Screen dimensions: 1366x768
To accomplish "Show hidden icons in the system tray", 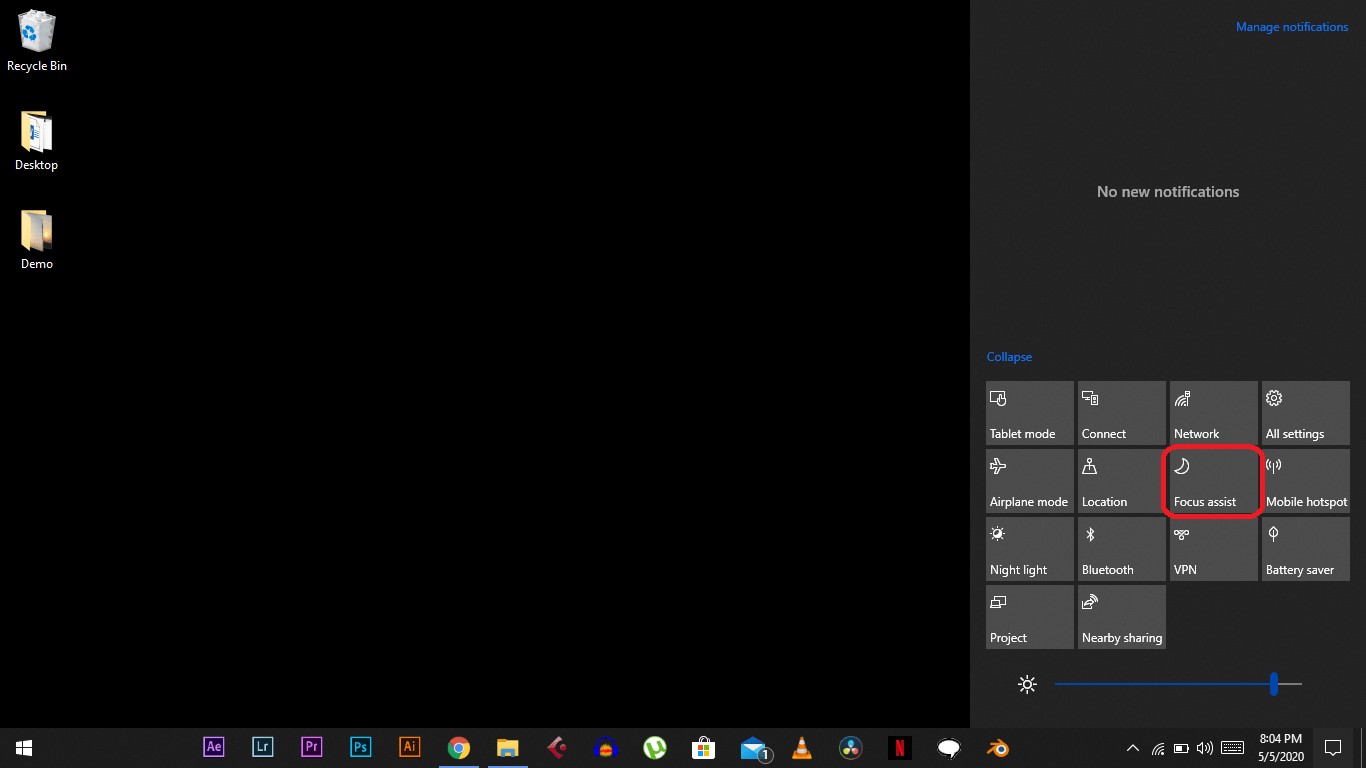I will [x=1133, y=747].
